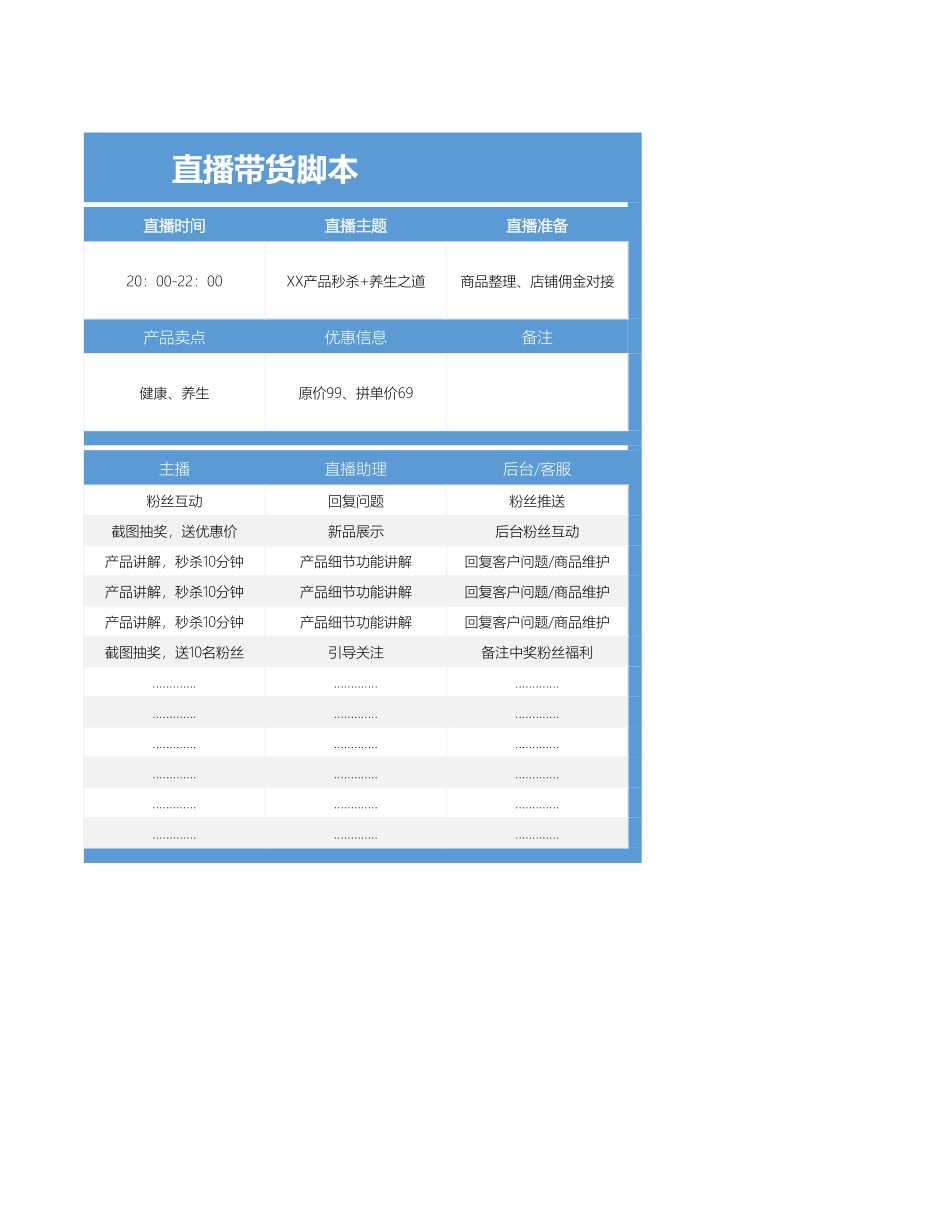Select the cell XX产品秒杀+养生之道
The height and width of the screenshot is (1230, 950).
(x=356, y=281)
